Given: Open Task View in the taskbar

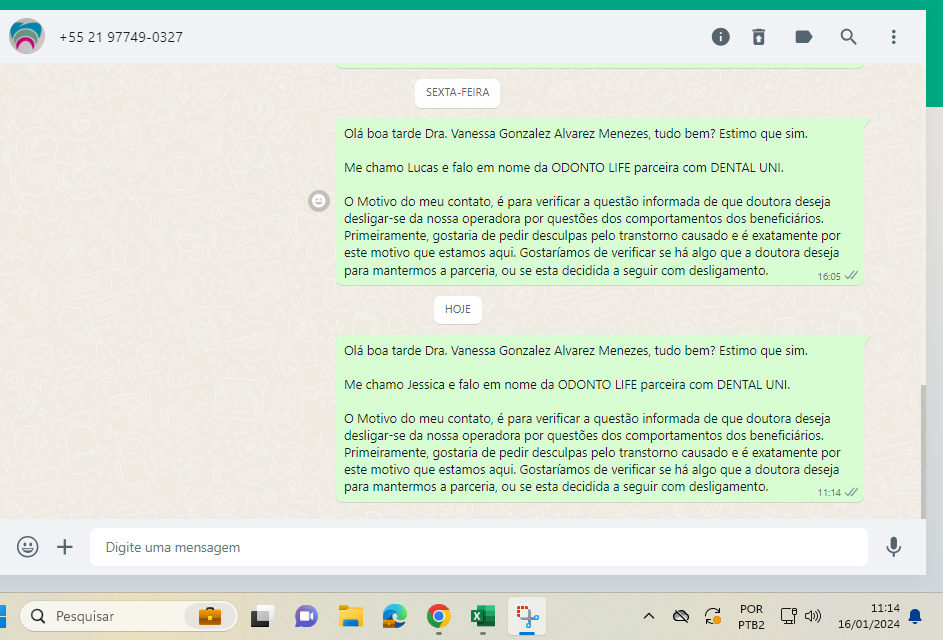Looking at the screenshot, I should [x=262, y=616].
